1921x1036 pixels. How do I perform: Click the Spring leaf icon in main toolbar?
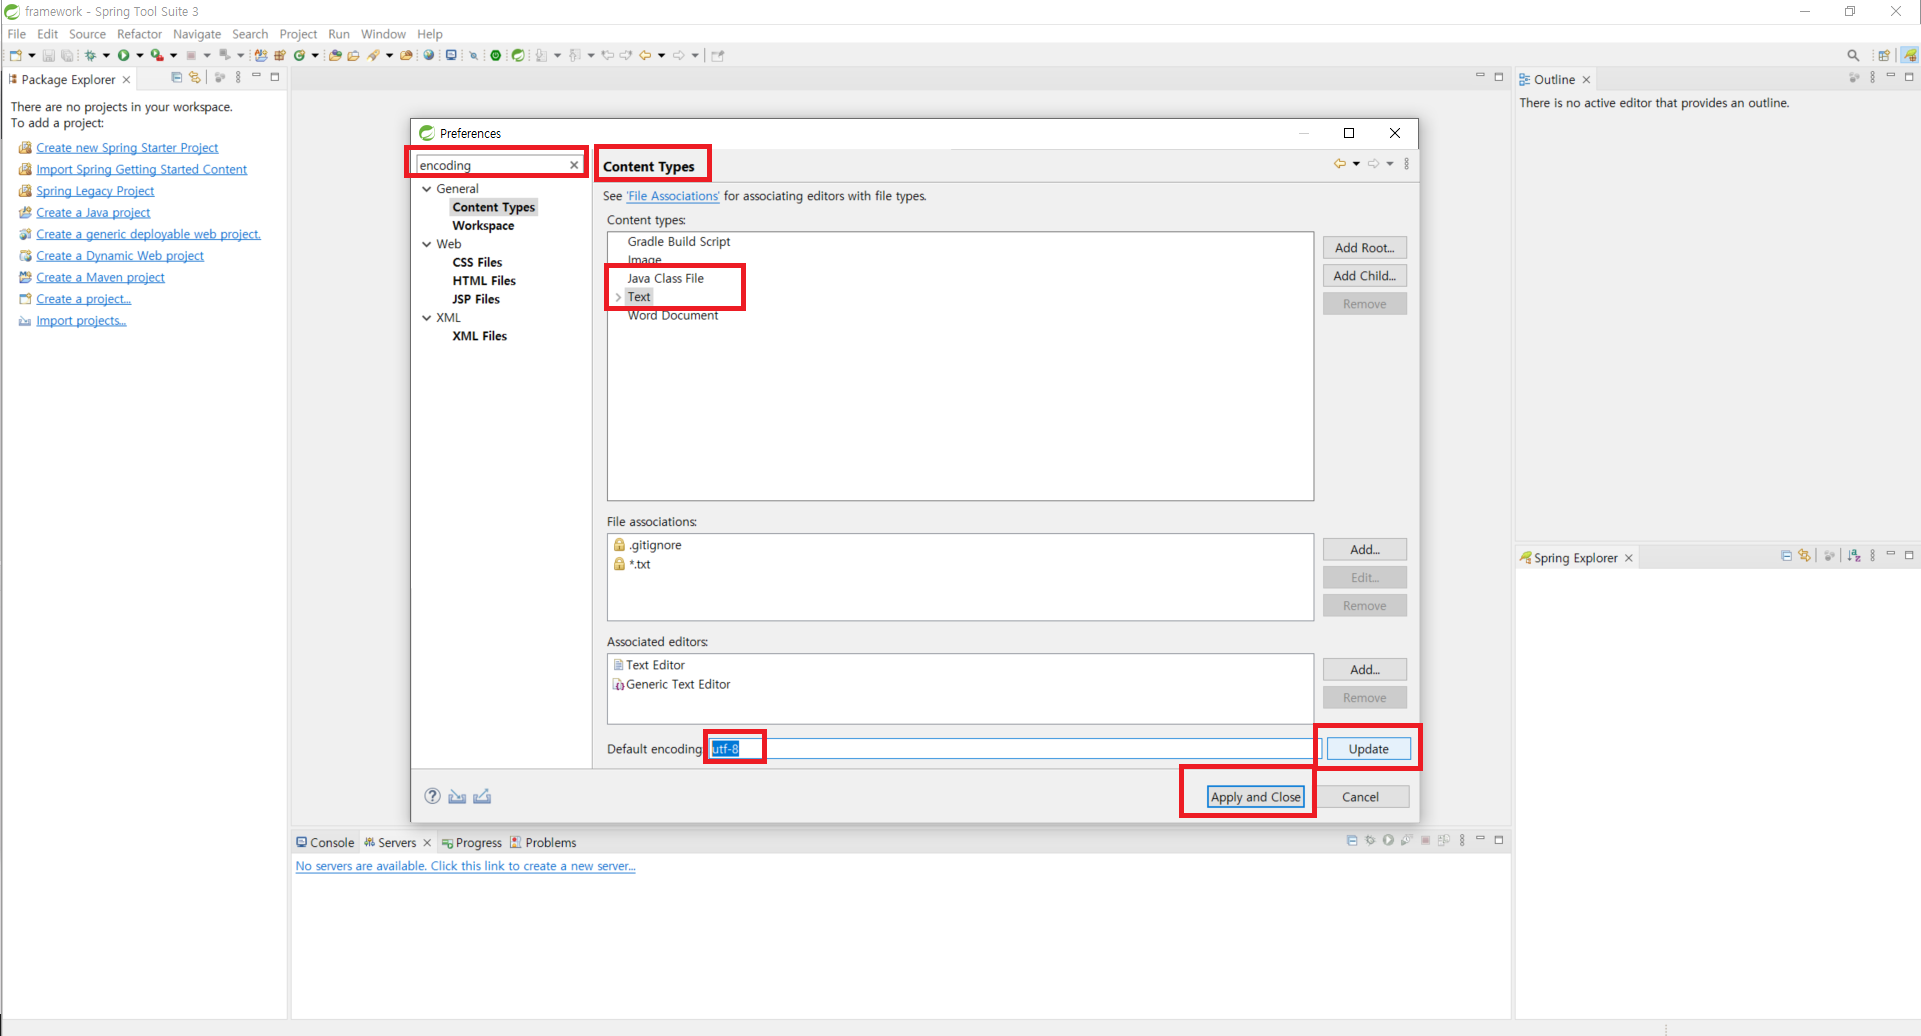click(x=518, y=56)
